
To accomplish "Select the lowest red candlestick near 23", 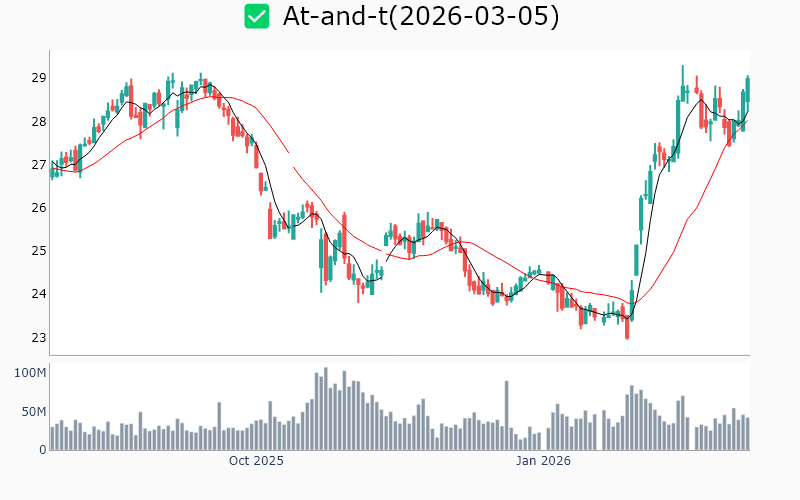I will click(x=627, y=325).
